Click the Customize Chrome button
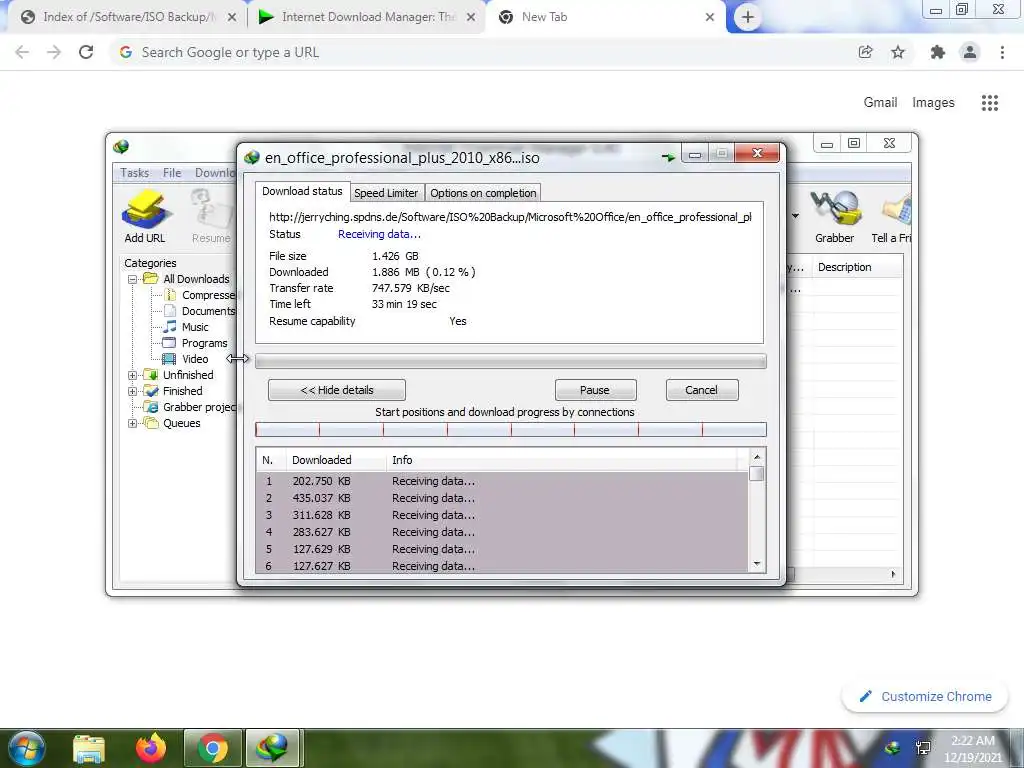 pos(925,697)
